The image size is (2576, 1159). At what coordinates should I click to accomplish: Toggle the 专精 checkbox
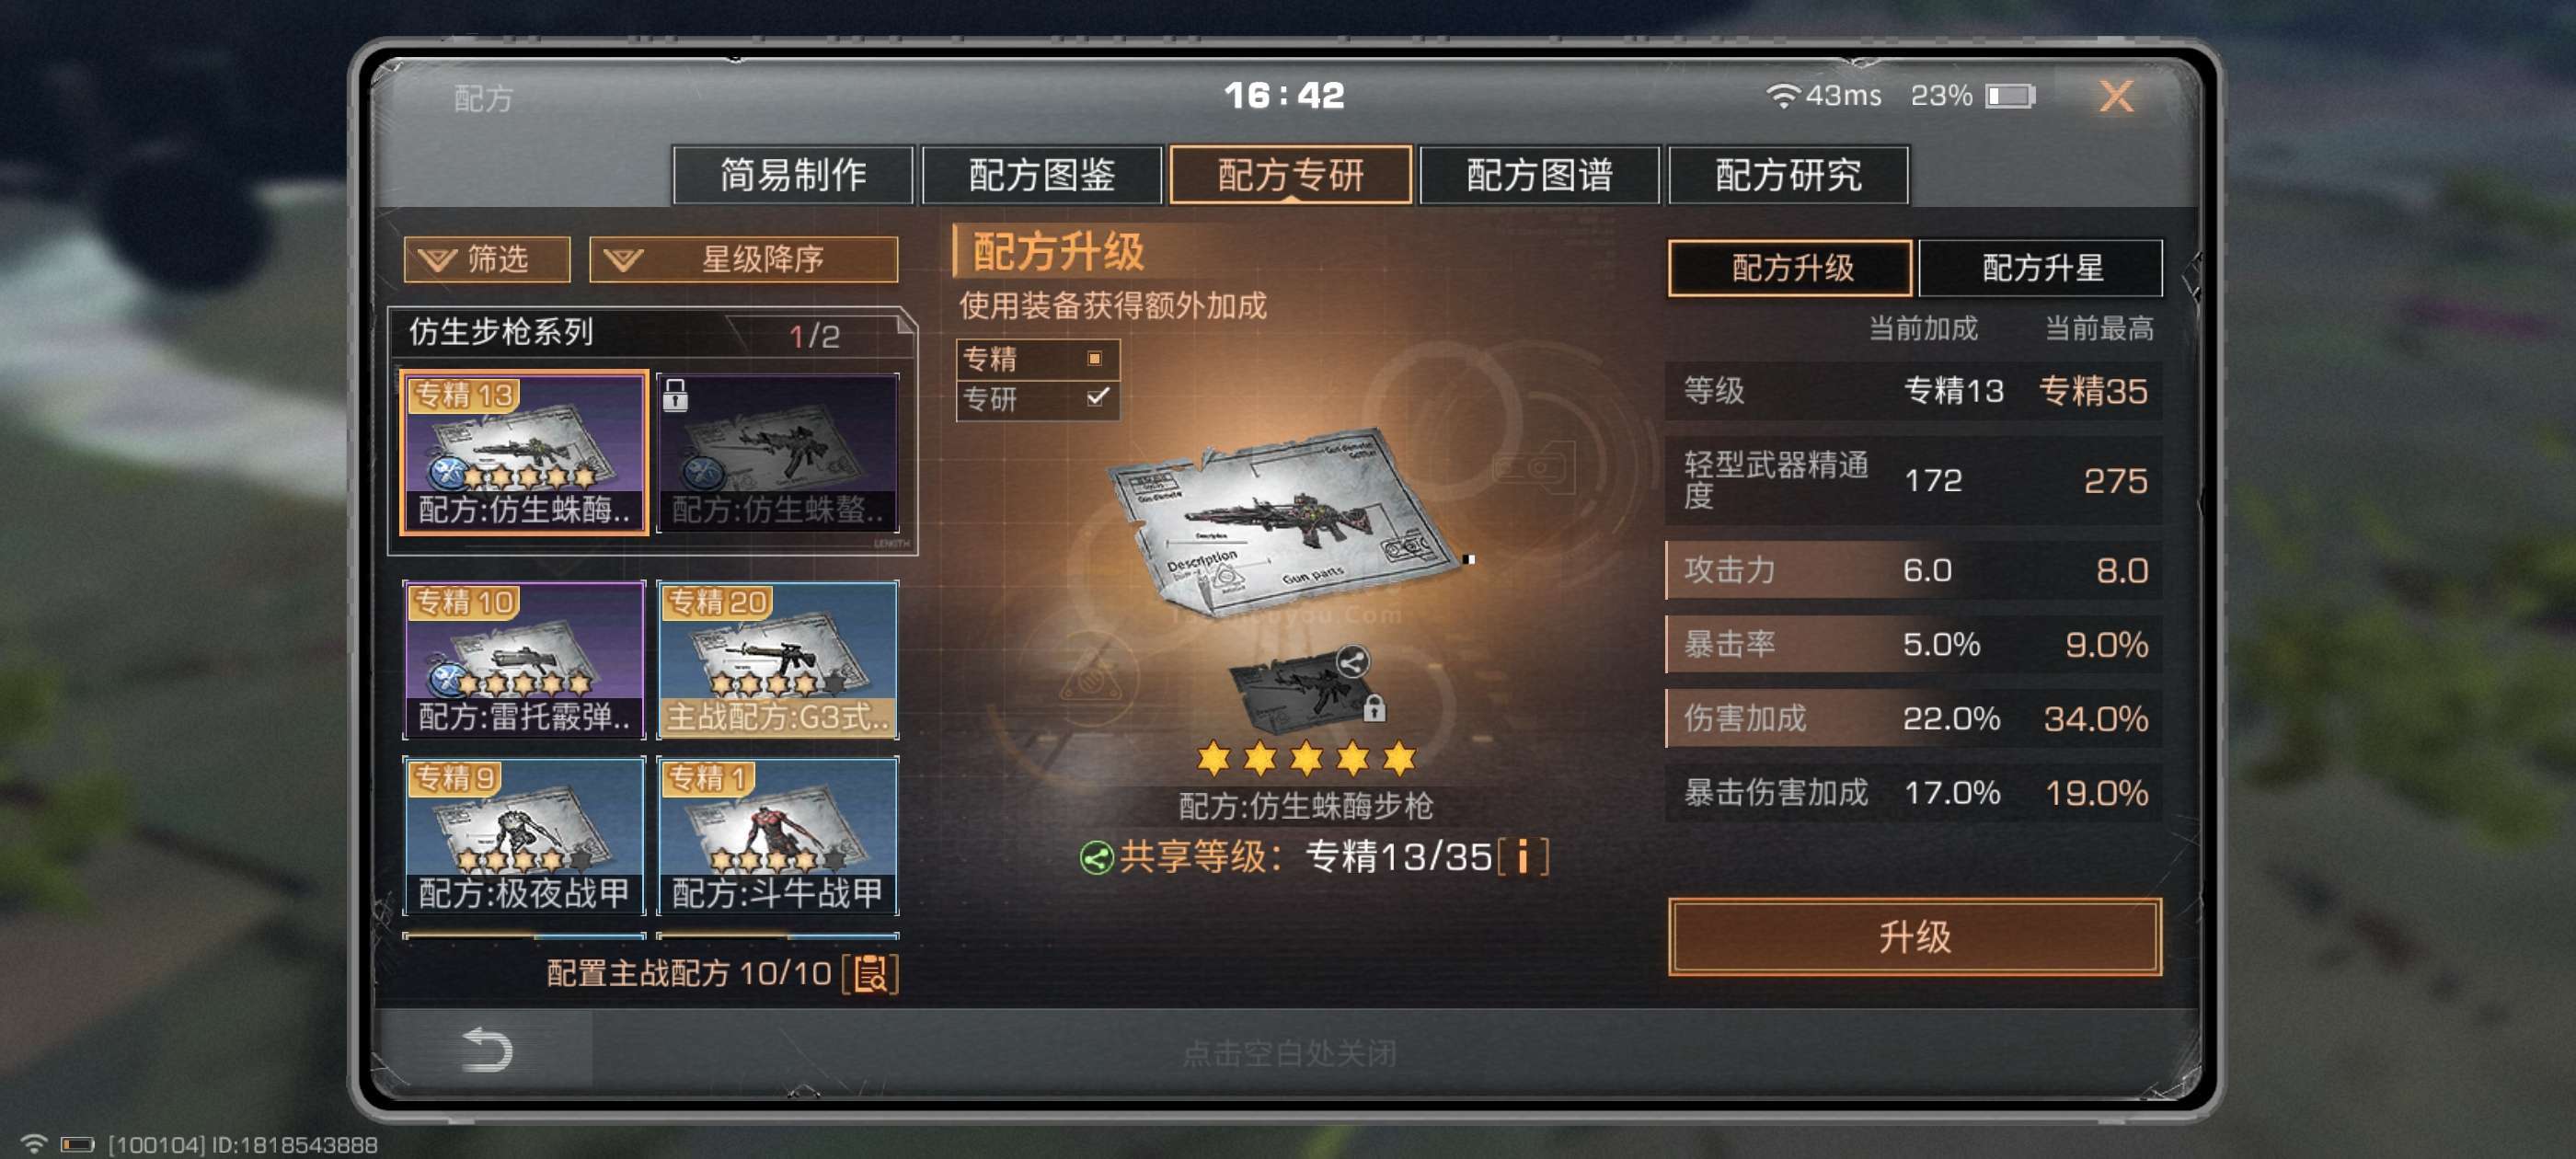click(x=1095, y=358)
